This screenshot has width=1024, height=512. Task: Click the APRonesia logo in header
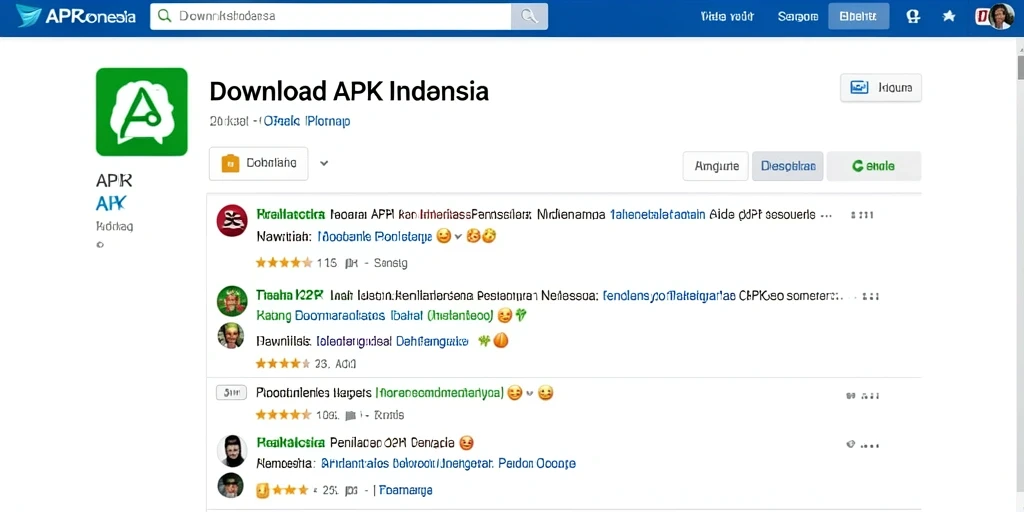coord(76,16)
